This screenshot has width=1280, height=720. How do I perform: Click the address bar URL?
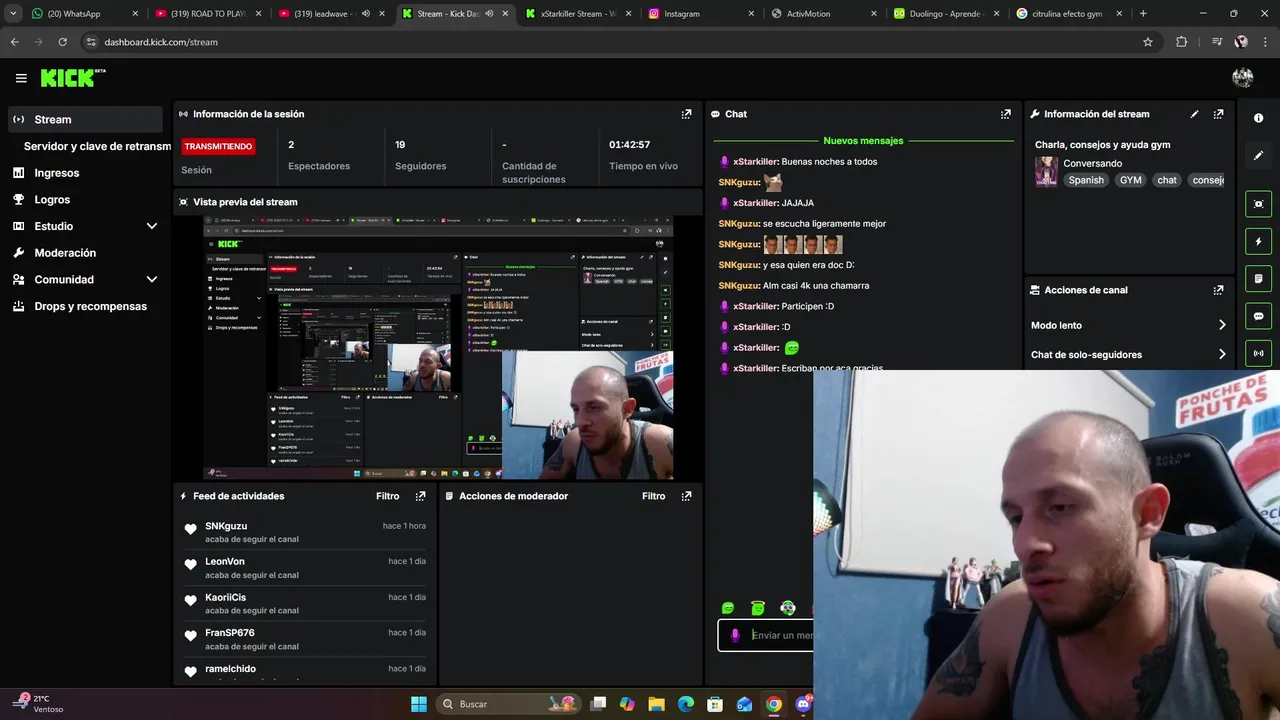pyautogui.click(x=161, y=42)
